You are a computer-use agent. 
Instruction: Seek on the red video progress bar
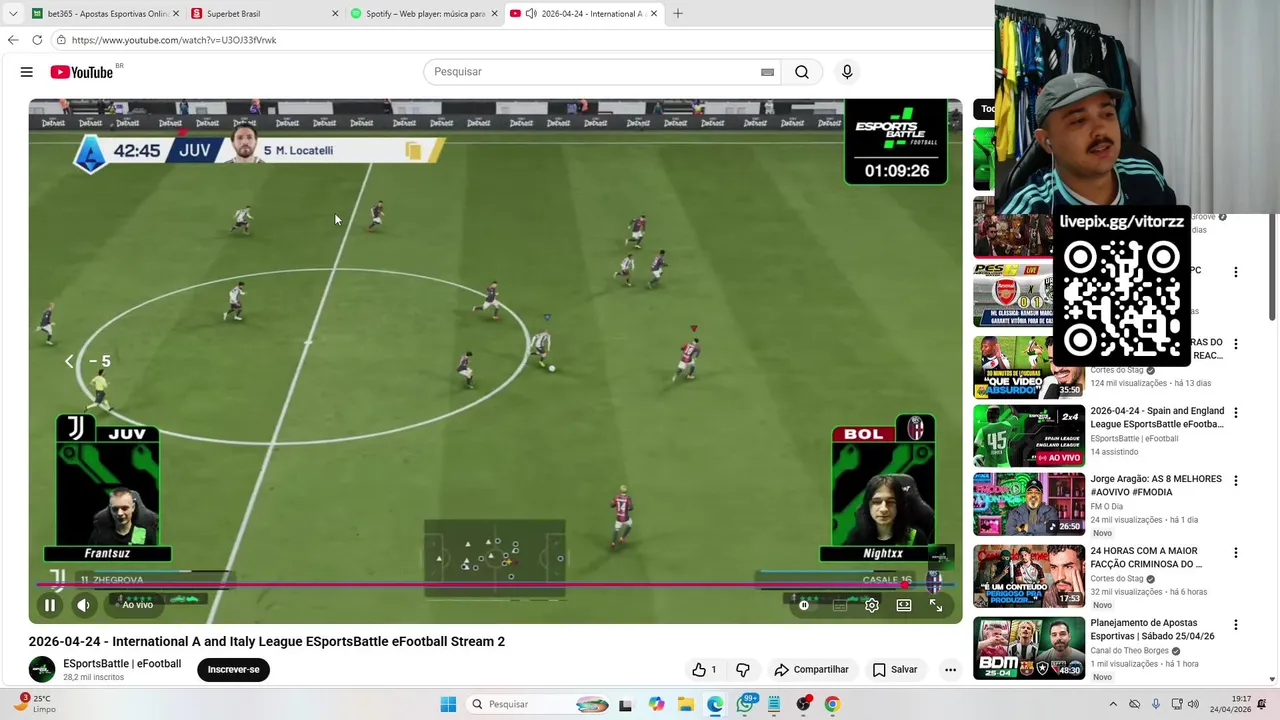coord(495,585)
